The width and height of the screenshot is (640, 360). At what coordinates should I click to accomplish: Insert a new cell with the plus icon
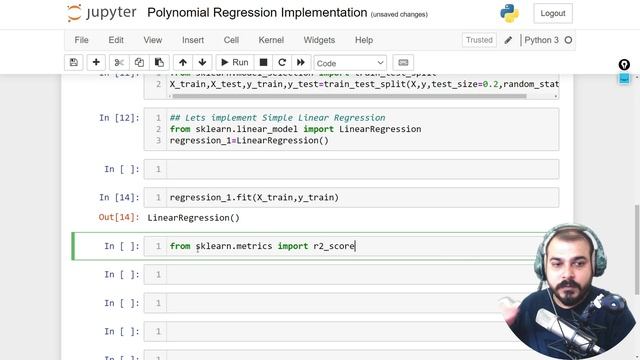[96, 62]
